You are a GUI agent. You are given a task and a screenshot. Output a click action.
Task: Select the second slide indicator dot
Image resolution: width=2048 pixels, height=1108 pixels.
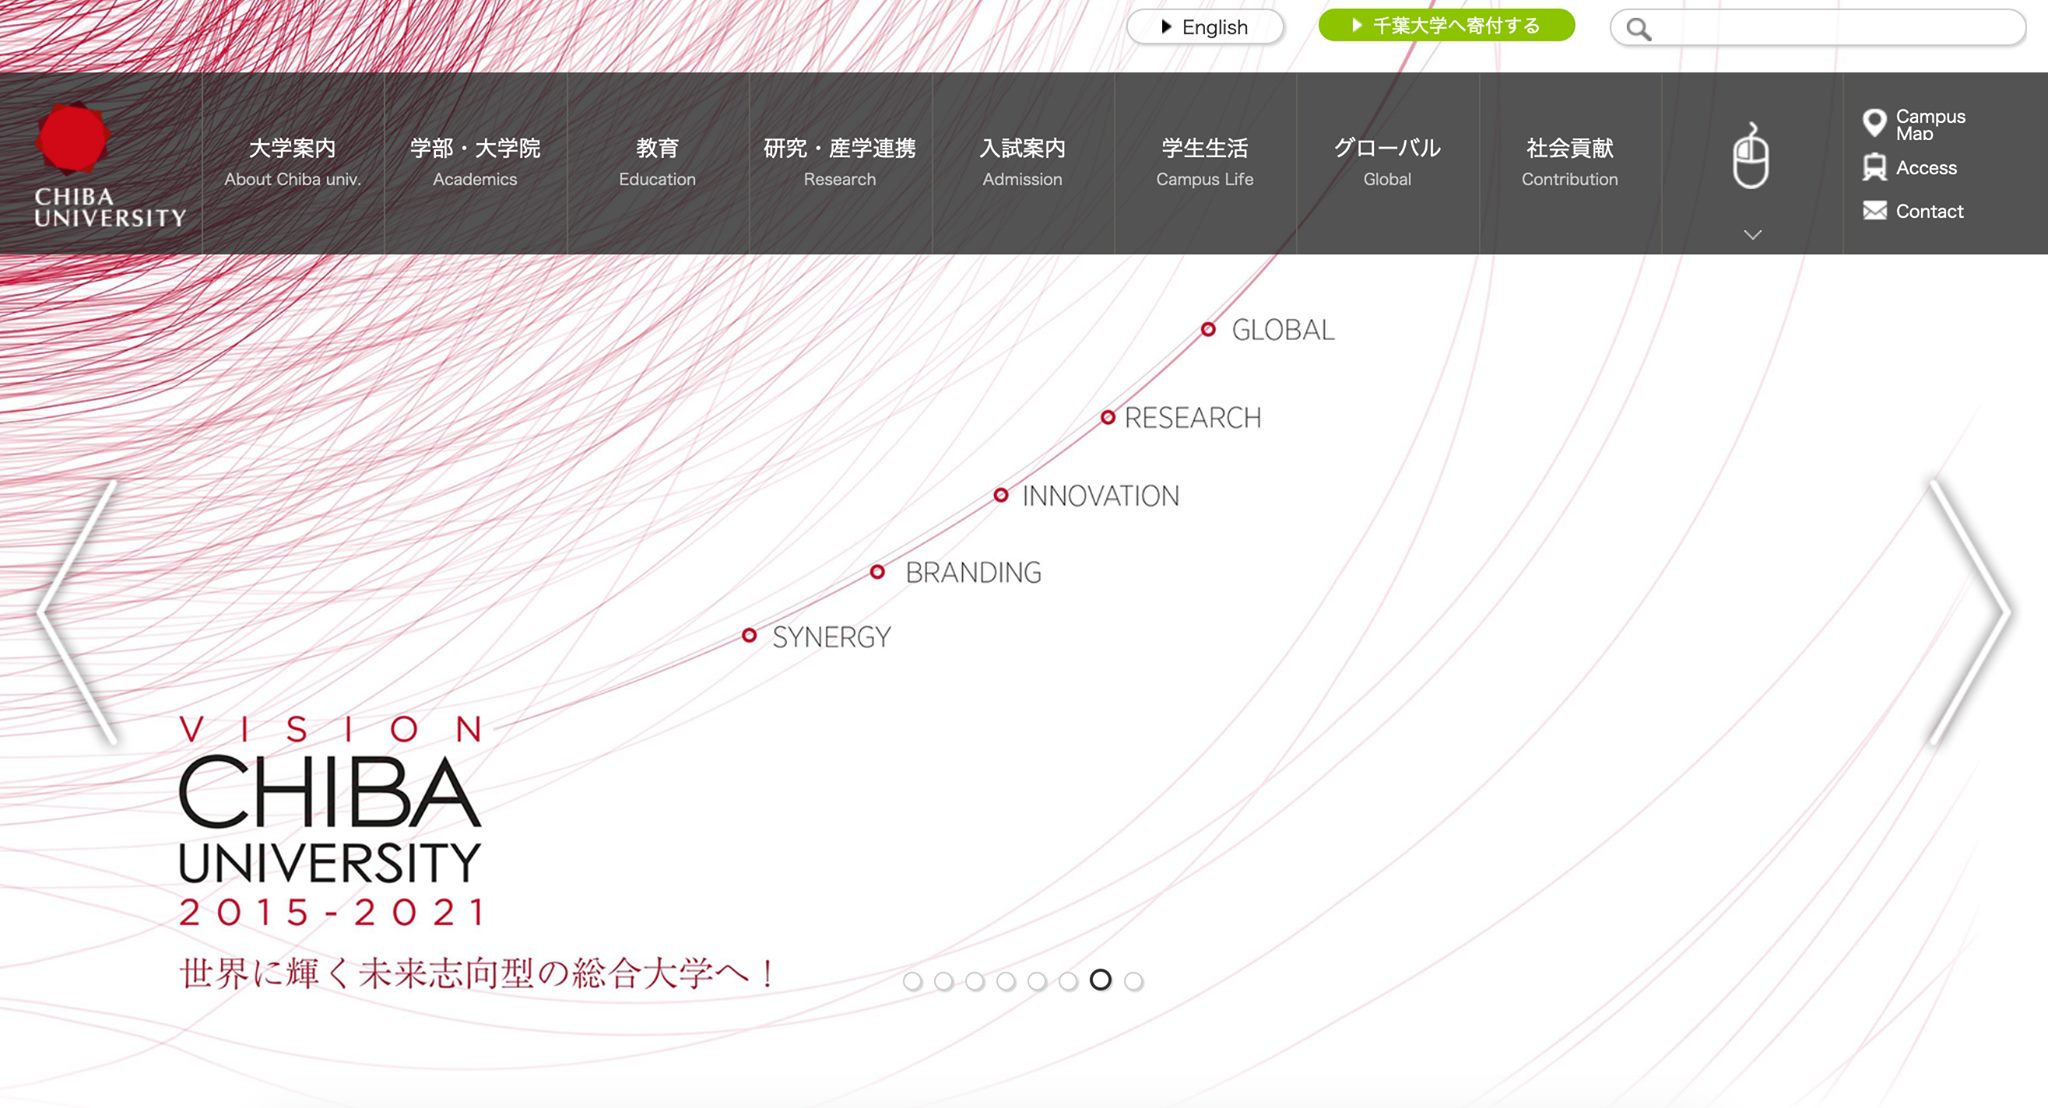tap(943, 981)
